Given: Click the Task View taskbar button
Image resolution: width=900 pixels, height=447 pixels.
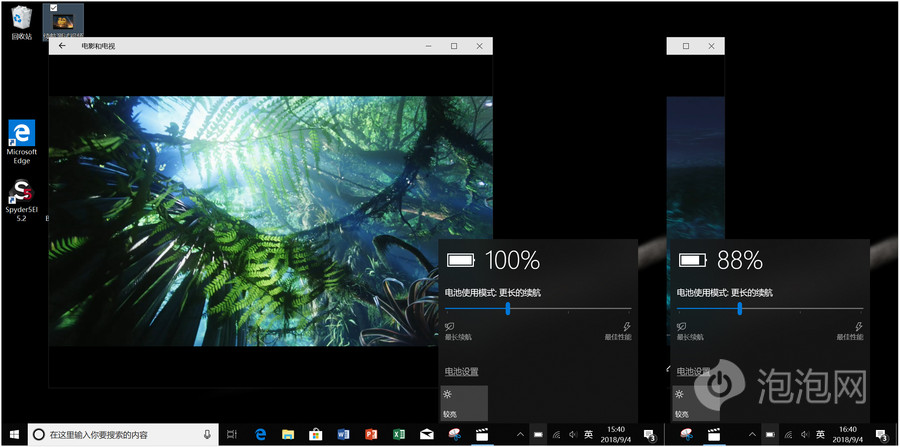Looking at the screenshot, I should (232, 435).
